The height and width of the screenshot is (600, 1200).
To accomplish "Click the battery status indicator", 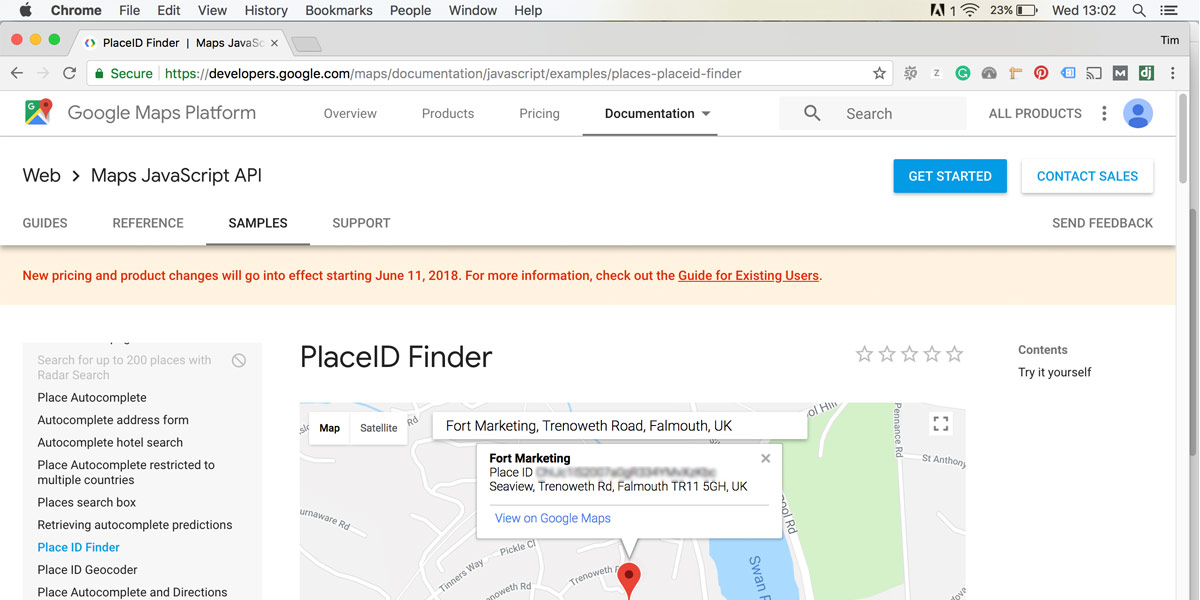I will click(x=1015, y=10).
